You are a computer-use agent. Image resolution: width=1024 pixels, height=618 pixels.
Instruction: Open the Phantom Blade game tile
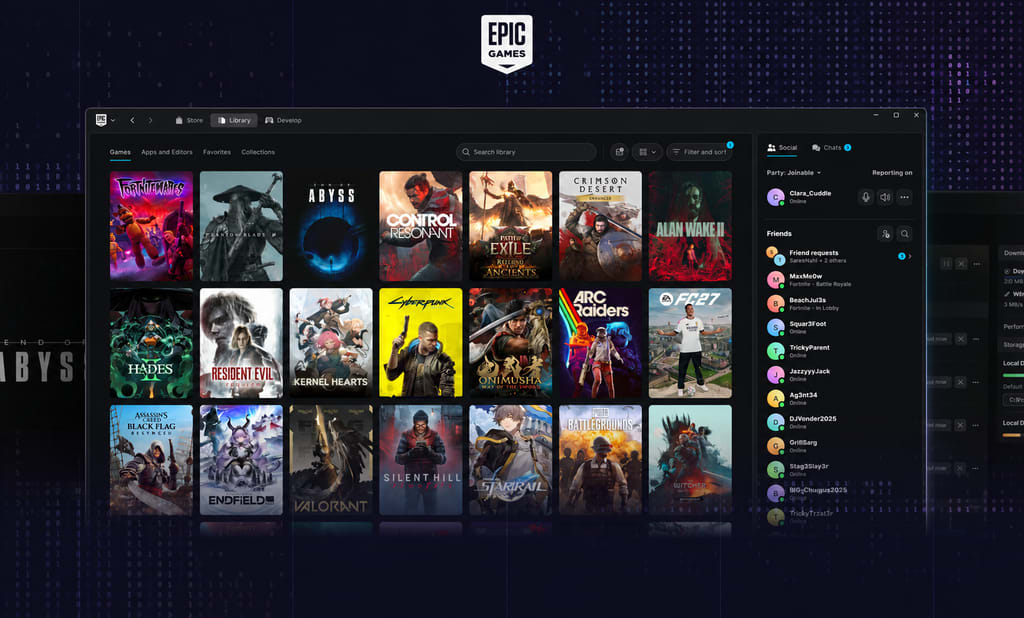pos(241,226)
